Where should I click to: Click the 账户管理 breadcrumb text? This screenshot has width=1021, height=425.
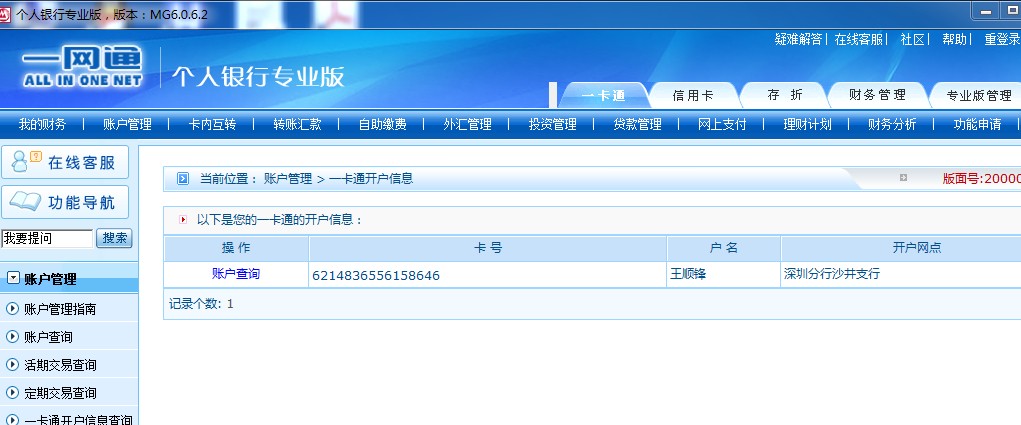288,178
